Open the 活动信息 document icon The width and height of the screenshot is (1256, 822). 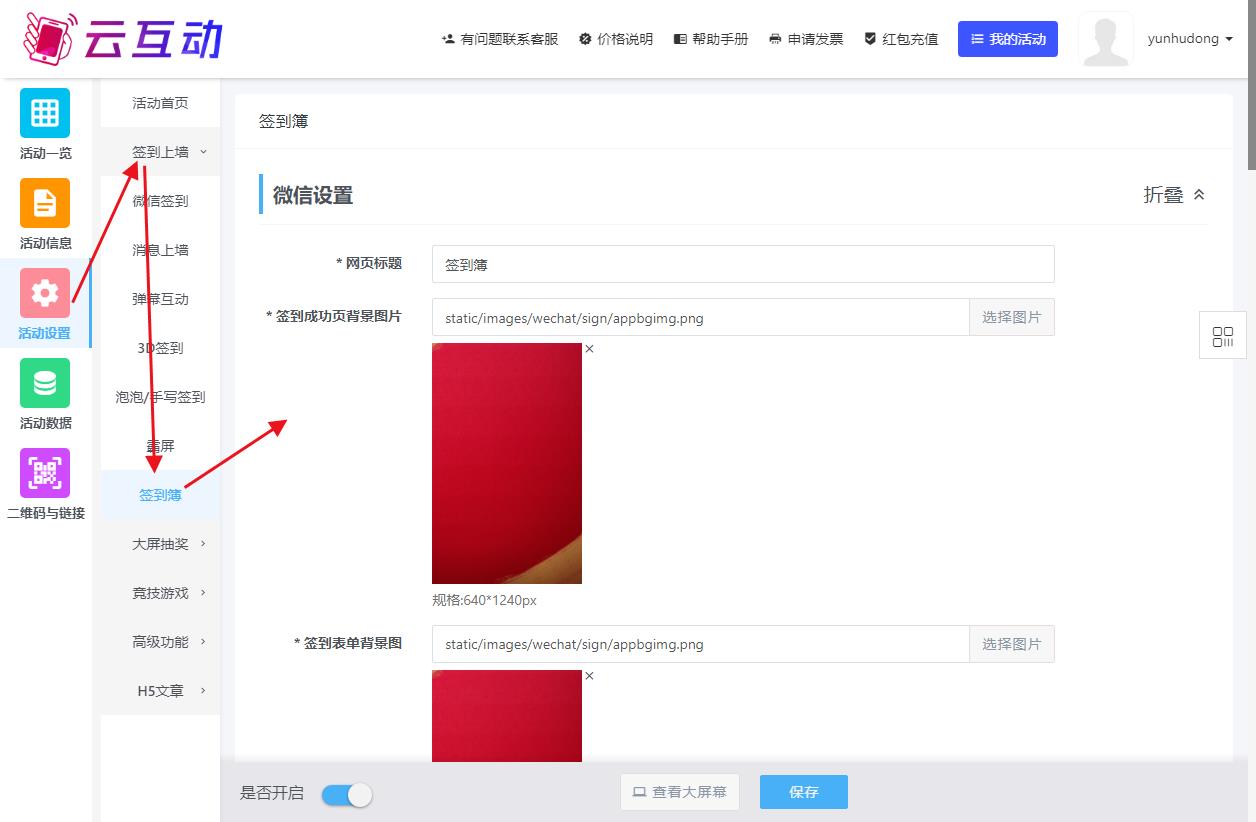[45, 203]
